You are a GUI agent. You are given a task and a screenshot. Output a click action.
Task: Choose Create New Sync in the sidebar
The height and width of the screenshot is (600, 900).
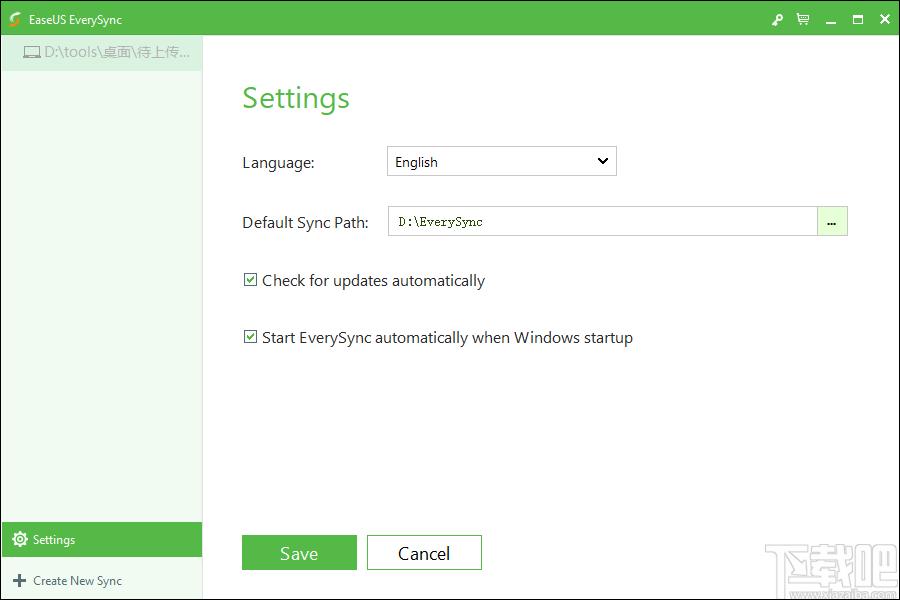[x=78, y=581]
